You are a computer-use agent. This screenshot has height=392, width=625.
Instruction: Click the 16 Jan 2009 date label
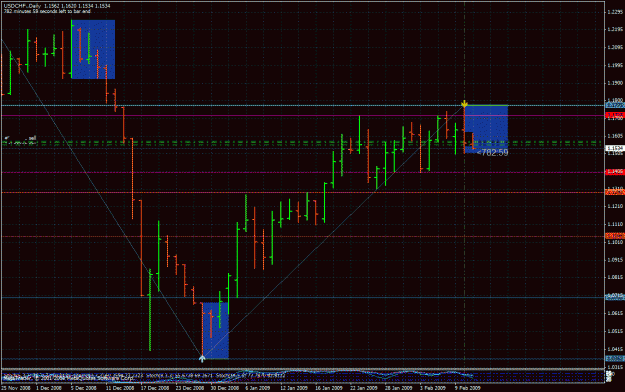tap(329, 388)
